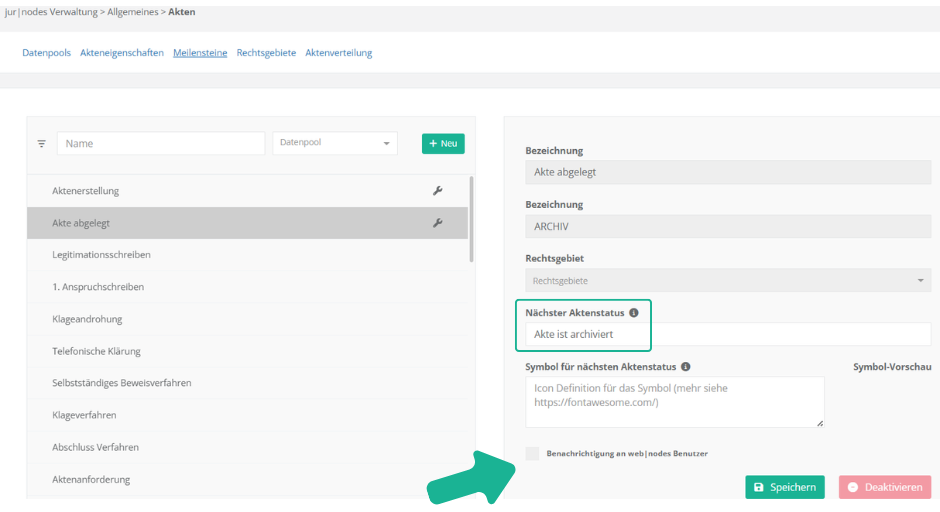Click info icon beside Symbol für nächsten Aktenstatus
The height and width of the screenshot is (512, 940).
click(685, 367)
